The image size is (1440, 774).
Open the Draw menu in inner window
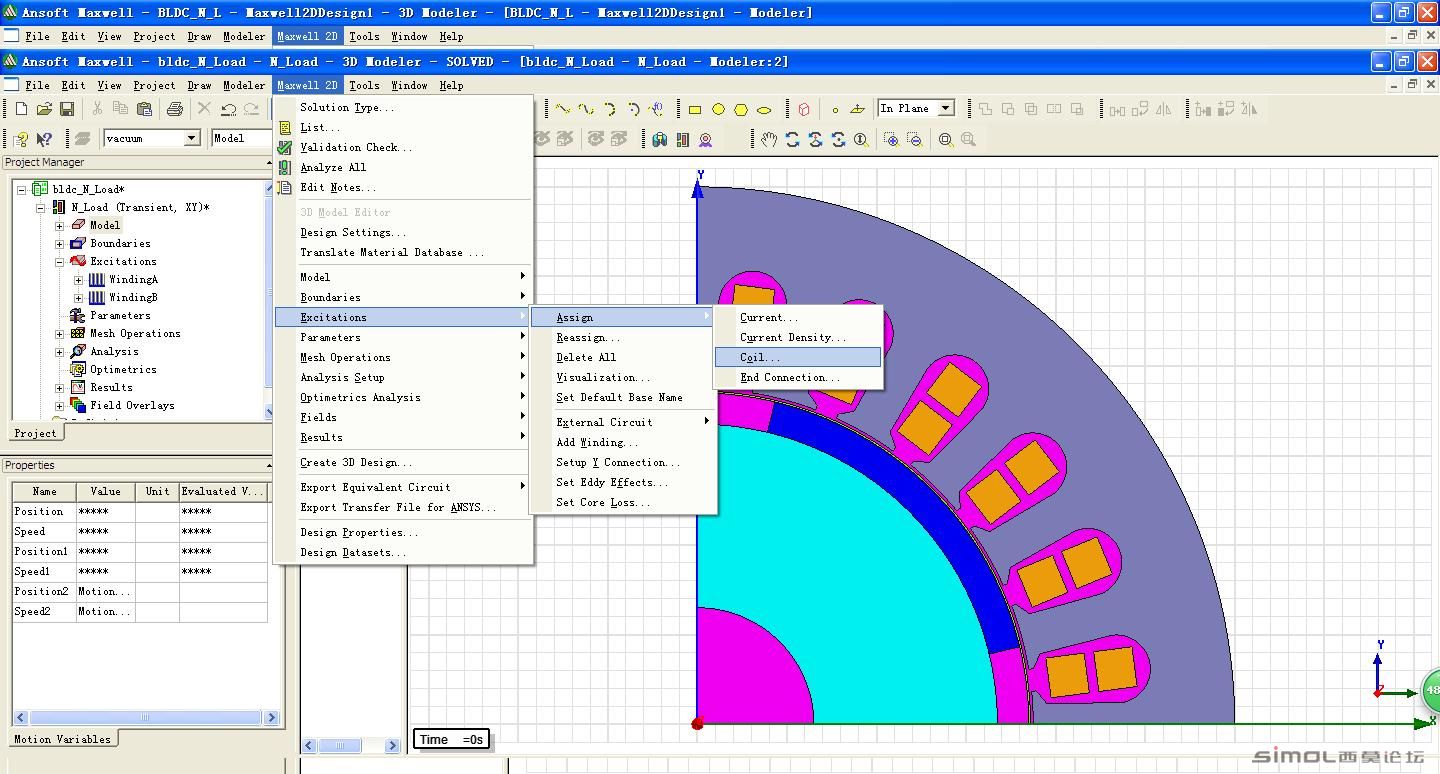(200, 85)
